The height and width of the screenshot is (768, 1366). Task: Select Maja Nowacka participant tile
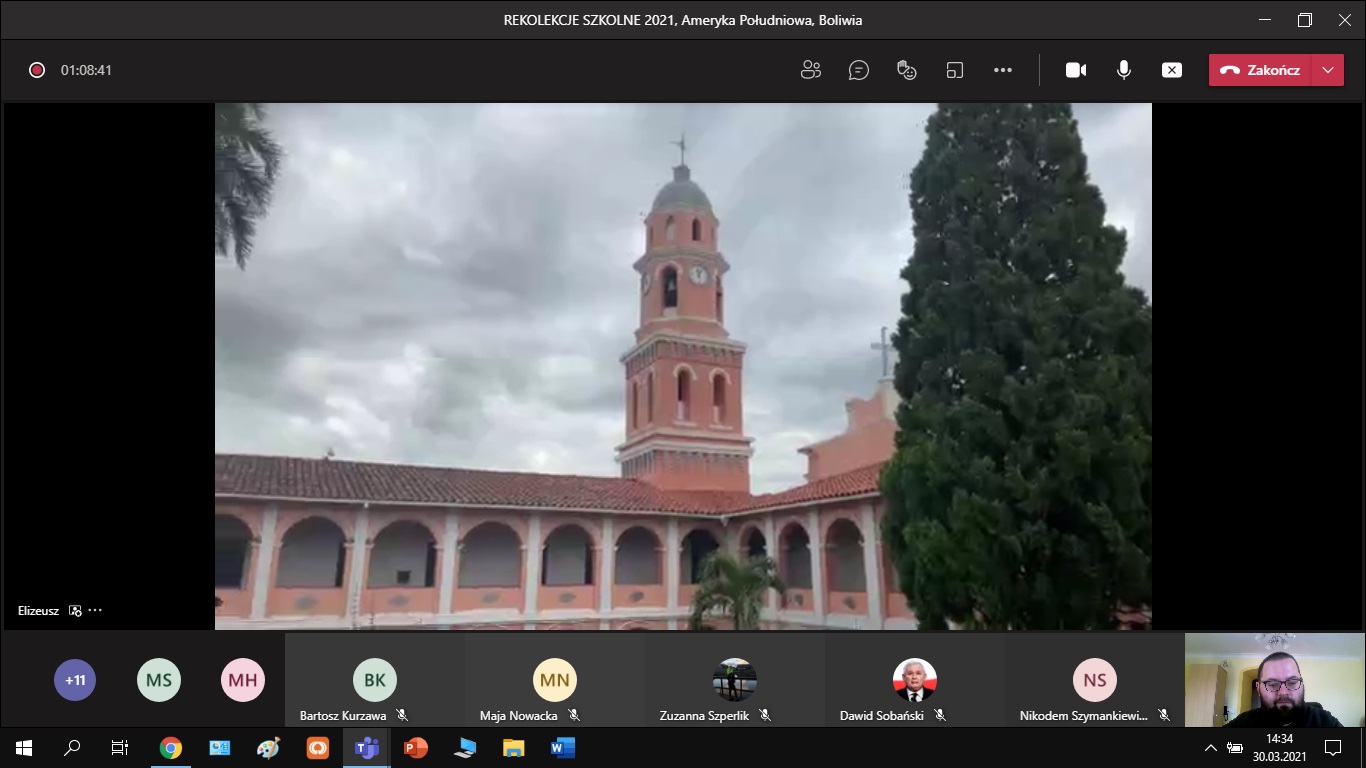555,682
